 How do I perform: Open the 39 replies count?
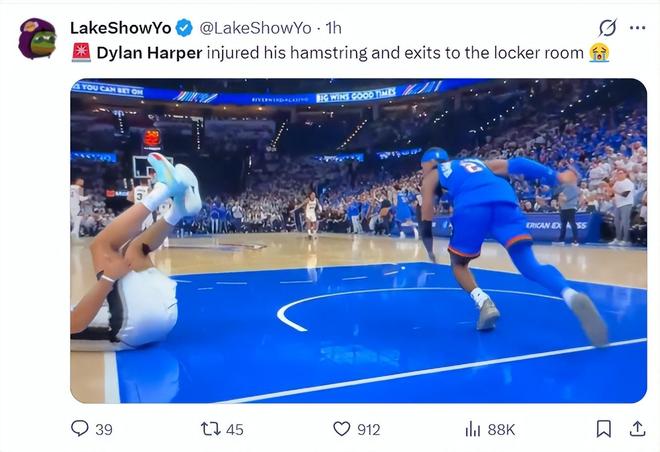pyautogui.click(x=104, y=430)
